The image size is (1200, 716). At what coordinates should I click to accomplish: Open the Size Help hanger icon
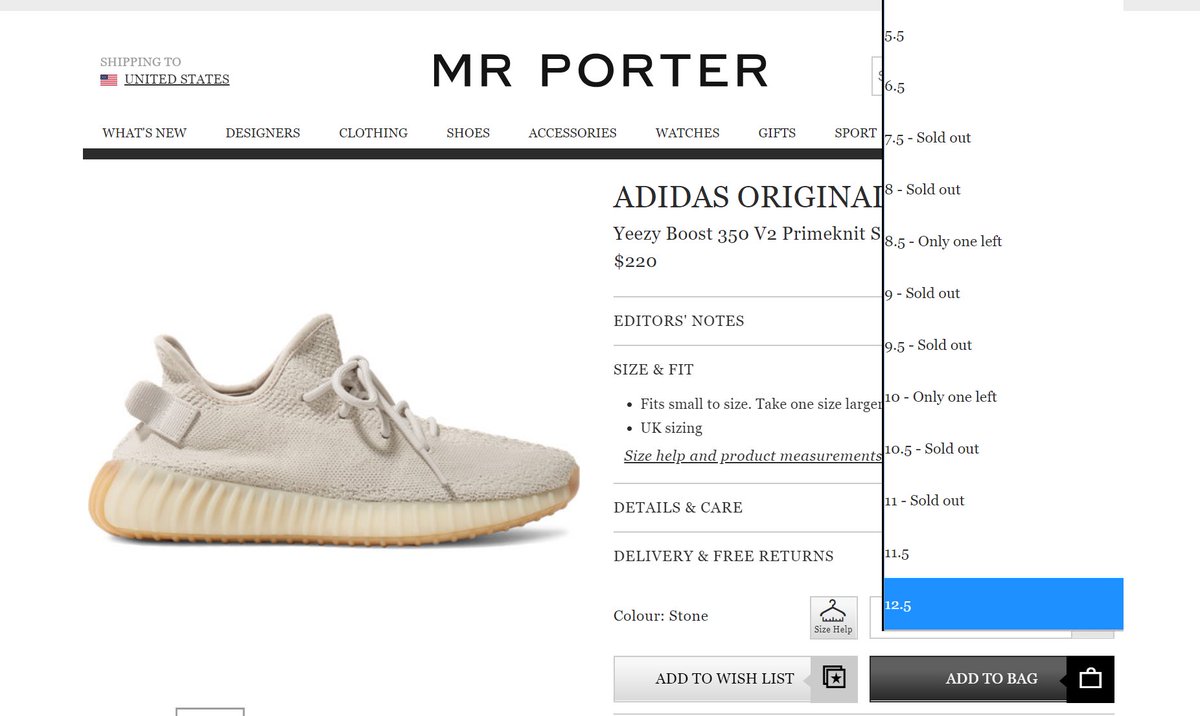[x=834, y=617]
